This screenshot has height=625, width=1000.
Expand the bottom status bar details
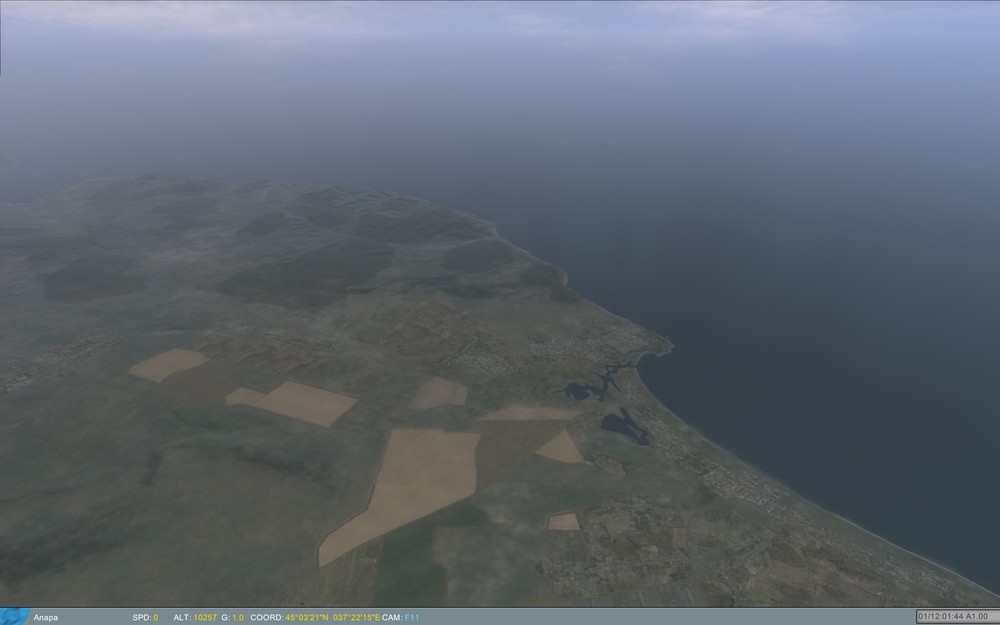click(x=500, y=618)
